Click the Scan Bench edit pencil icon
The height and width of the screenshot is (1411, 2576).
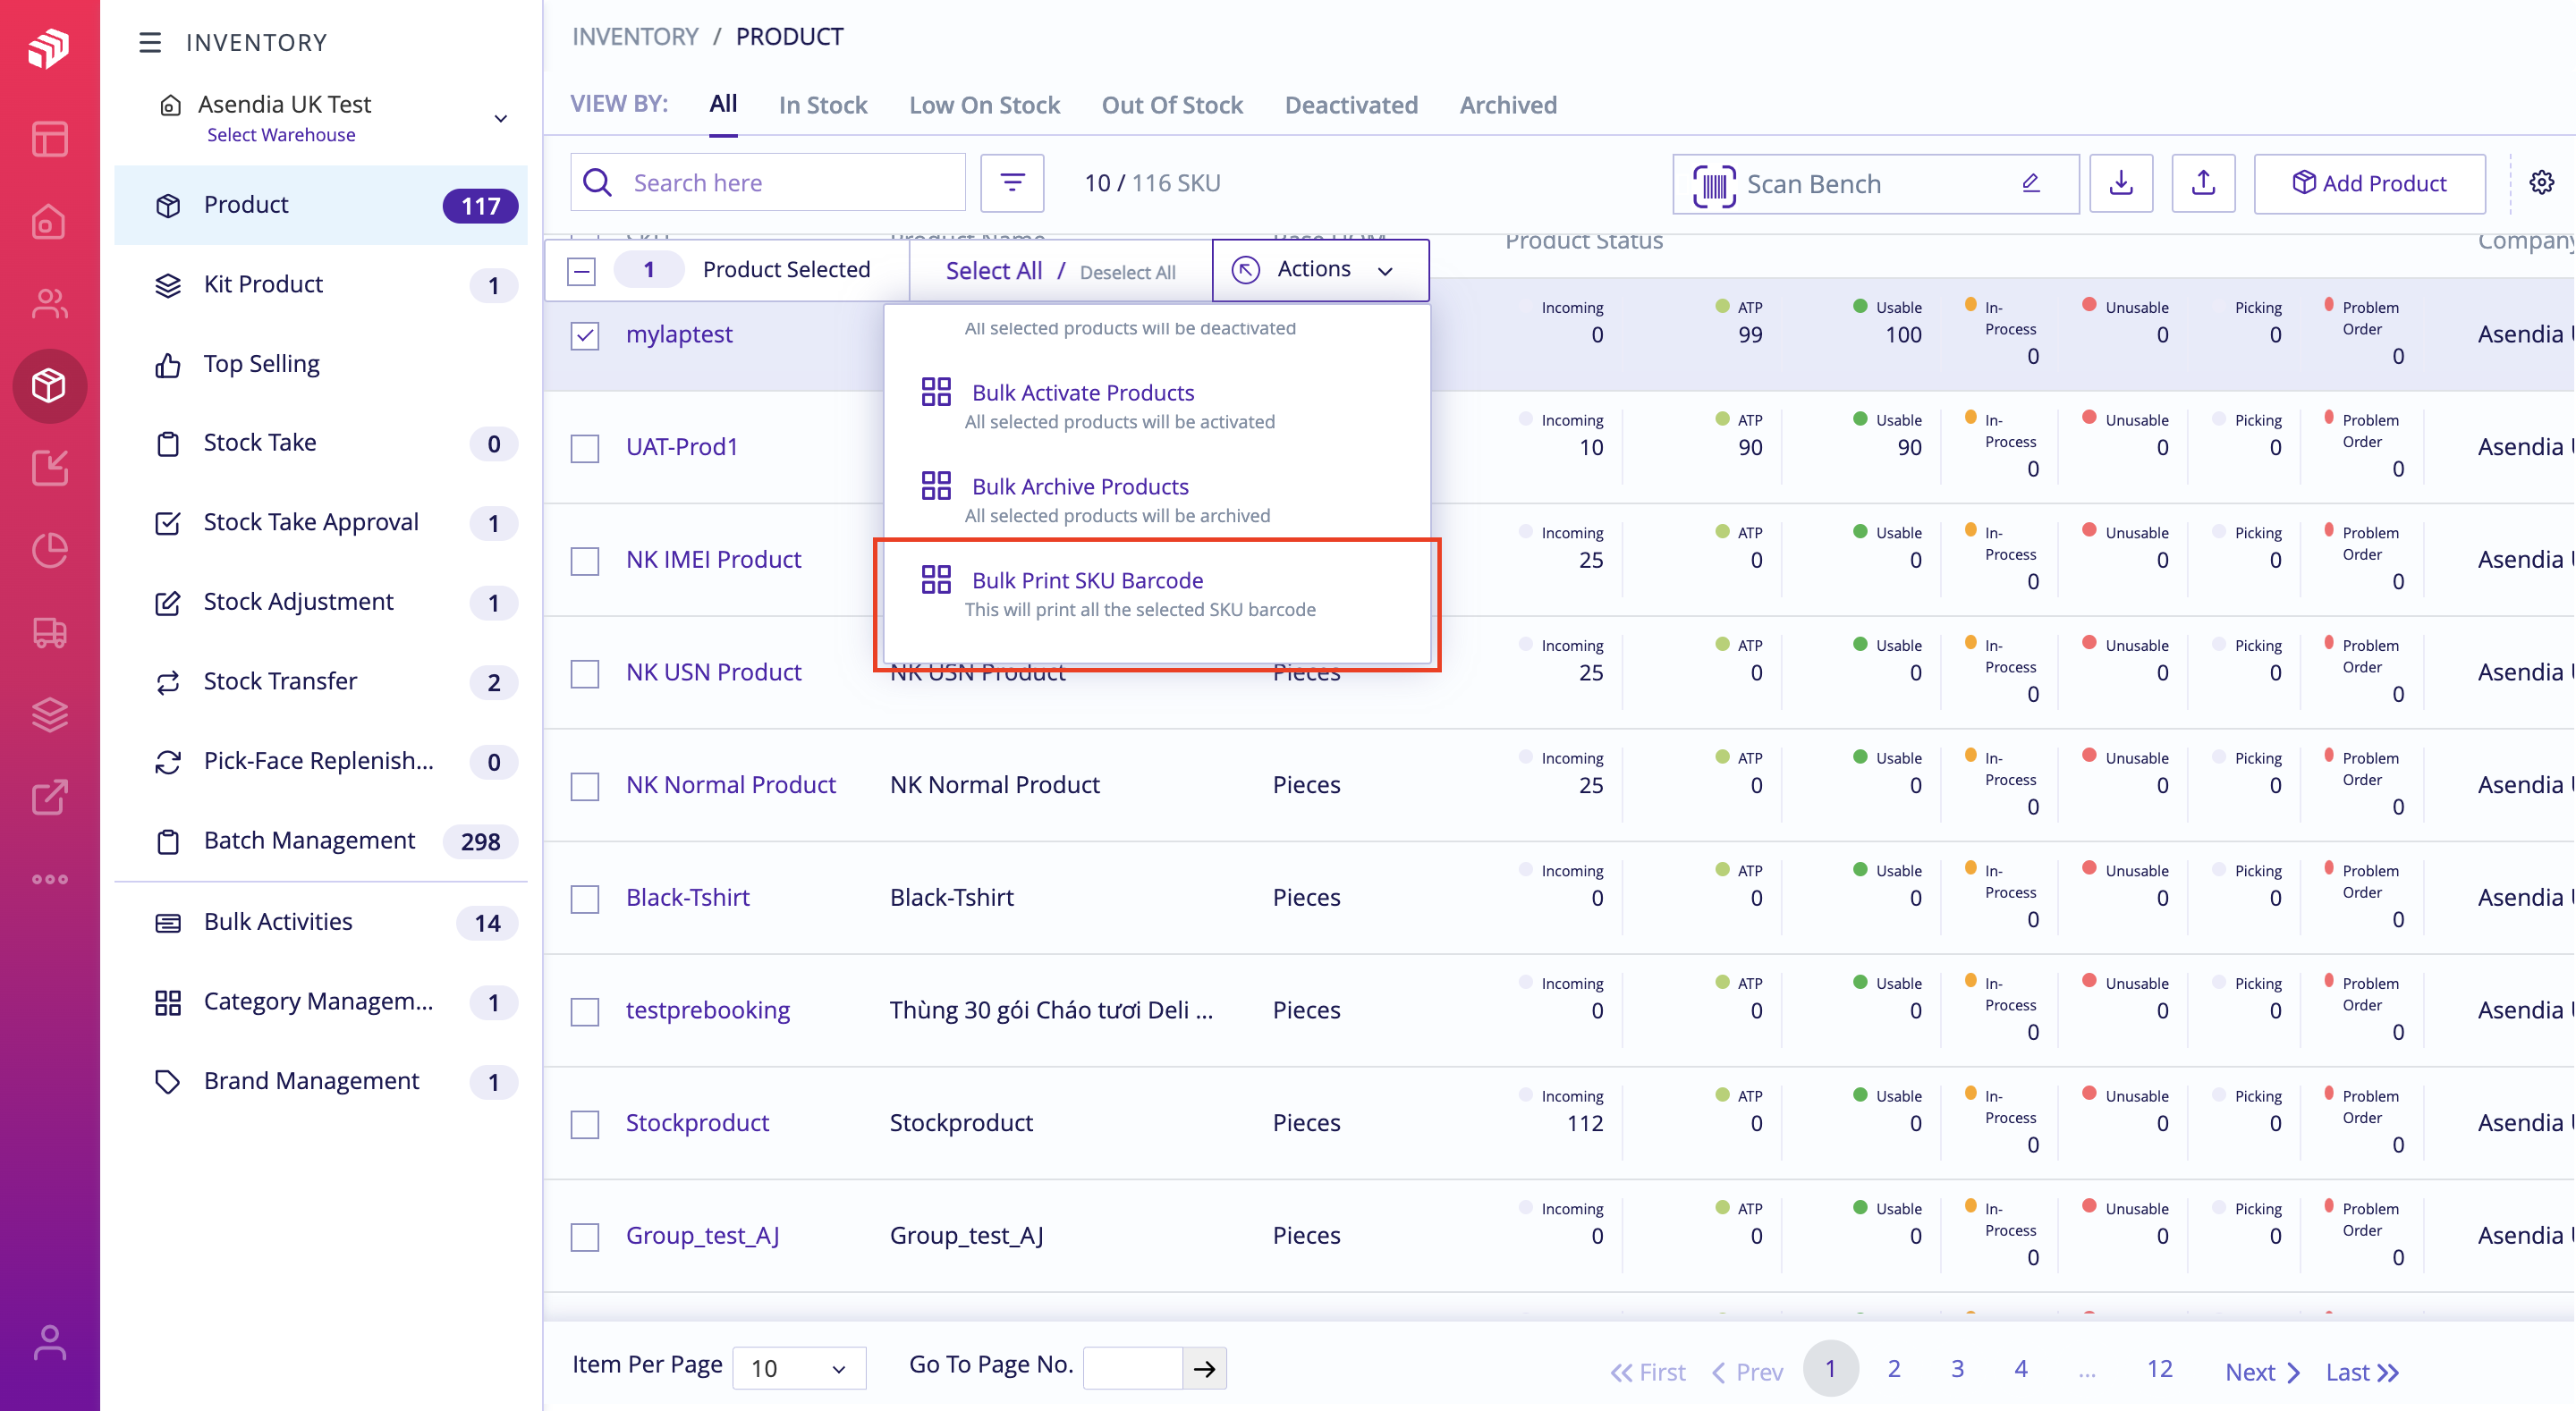(x=2030, y=183)
